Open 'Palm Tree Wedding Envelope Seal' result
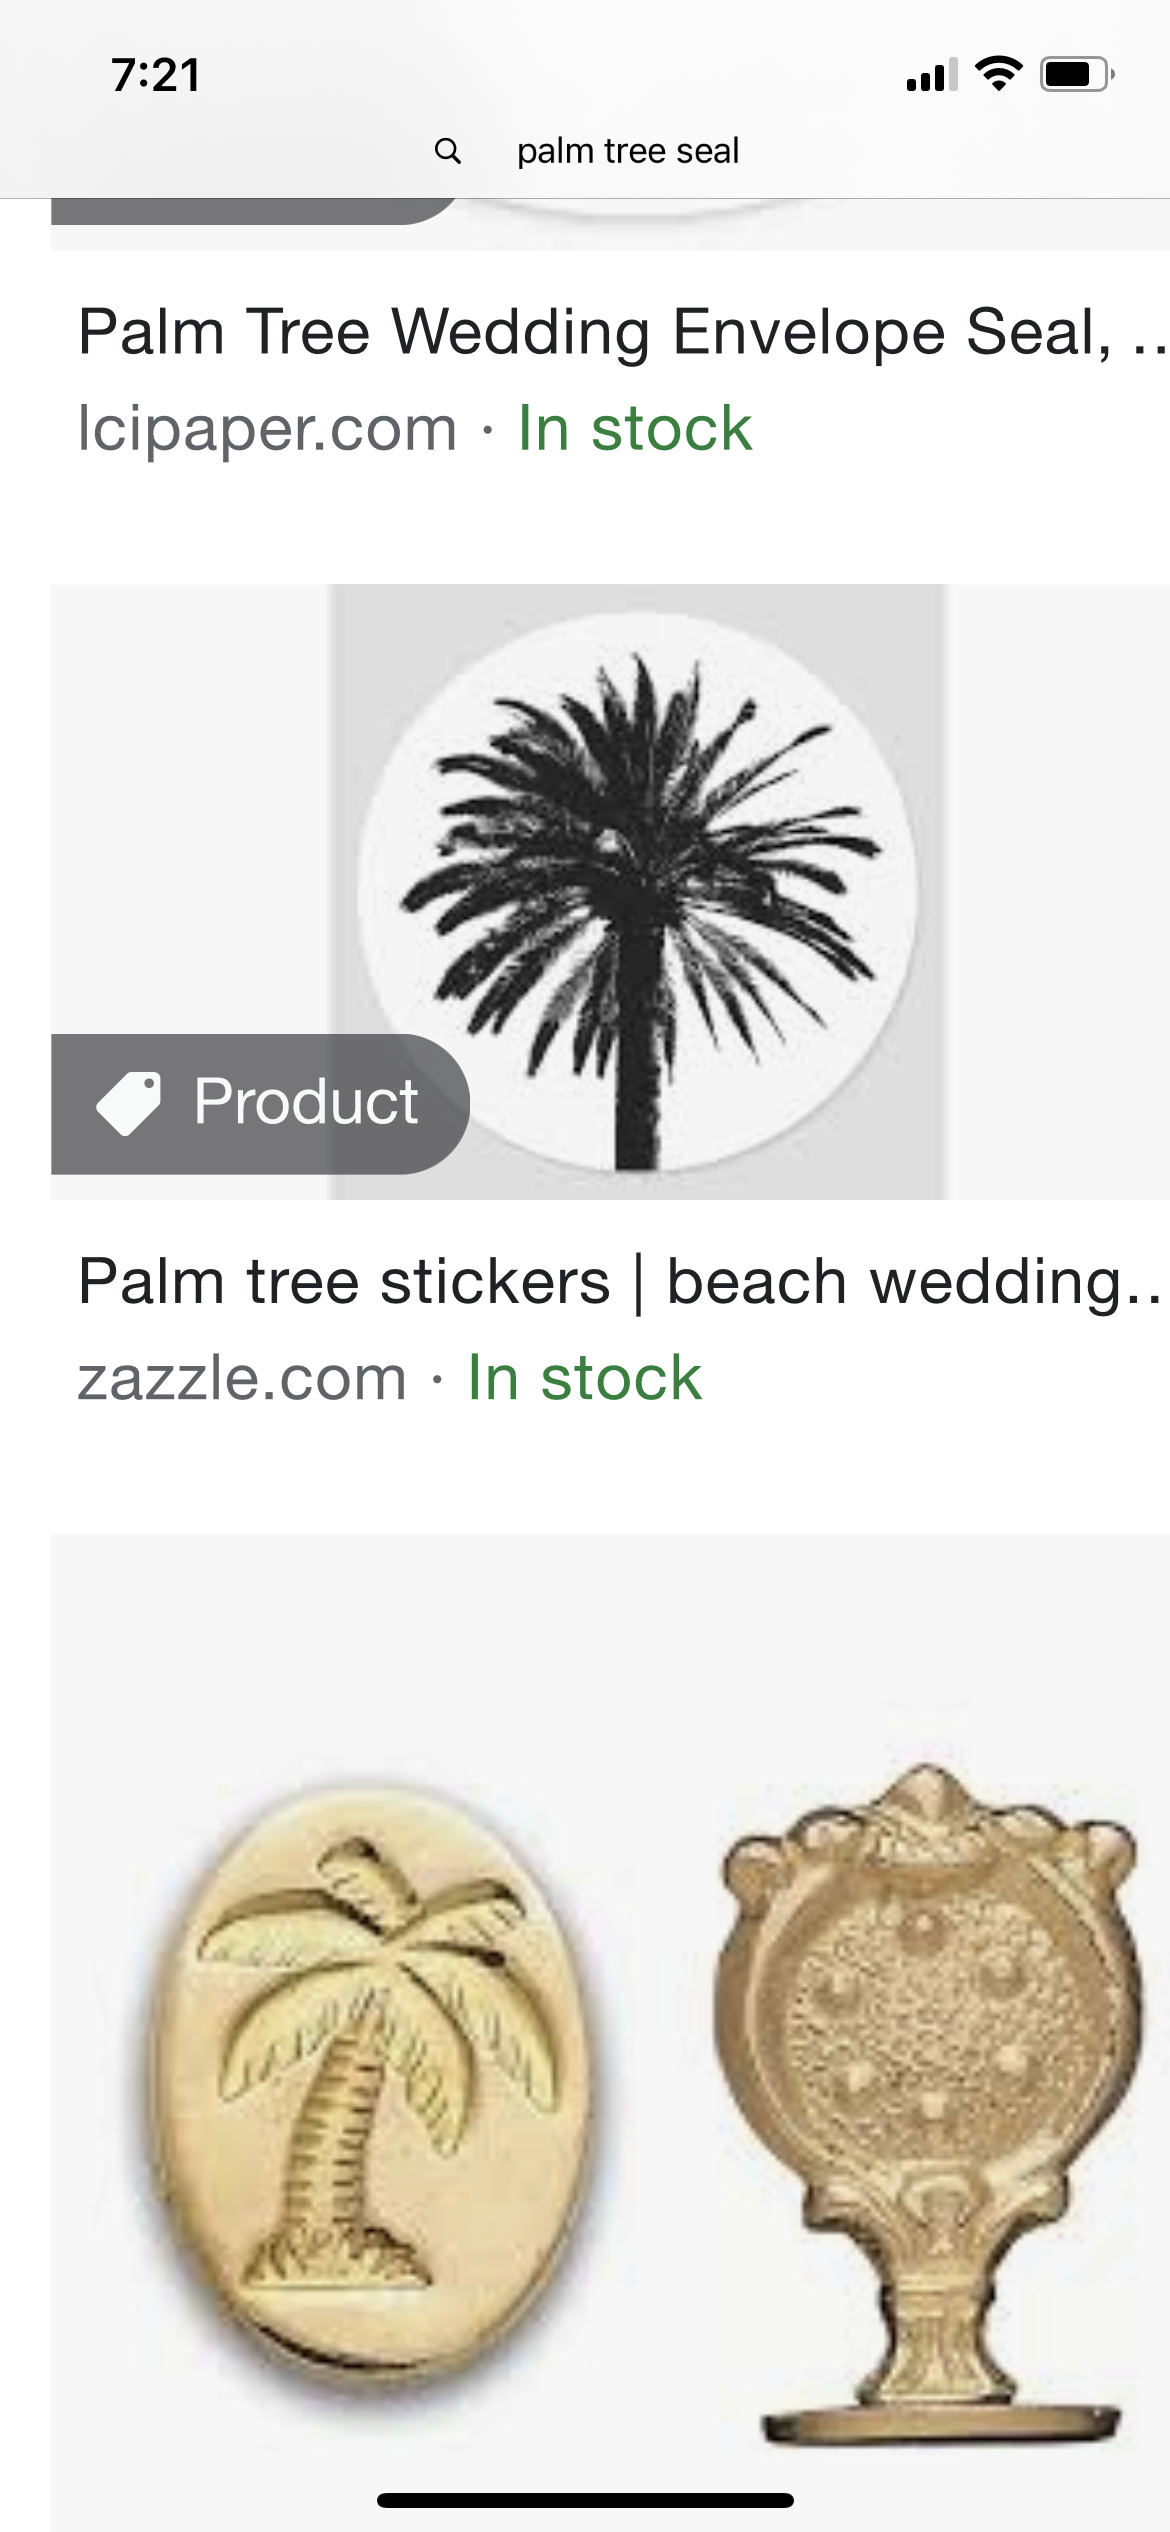 (622, 331)
